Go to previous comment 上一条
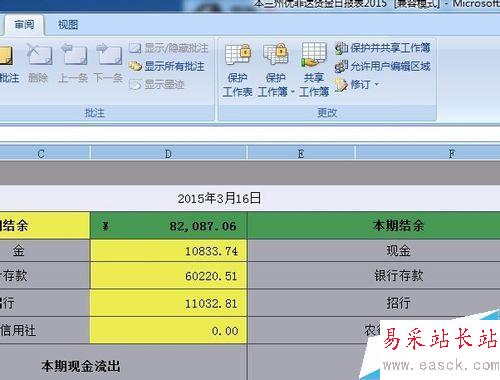 coord(73,63)
